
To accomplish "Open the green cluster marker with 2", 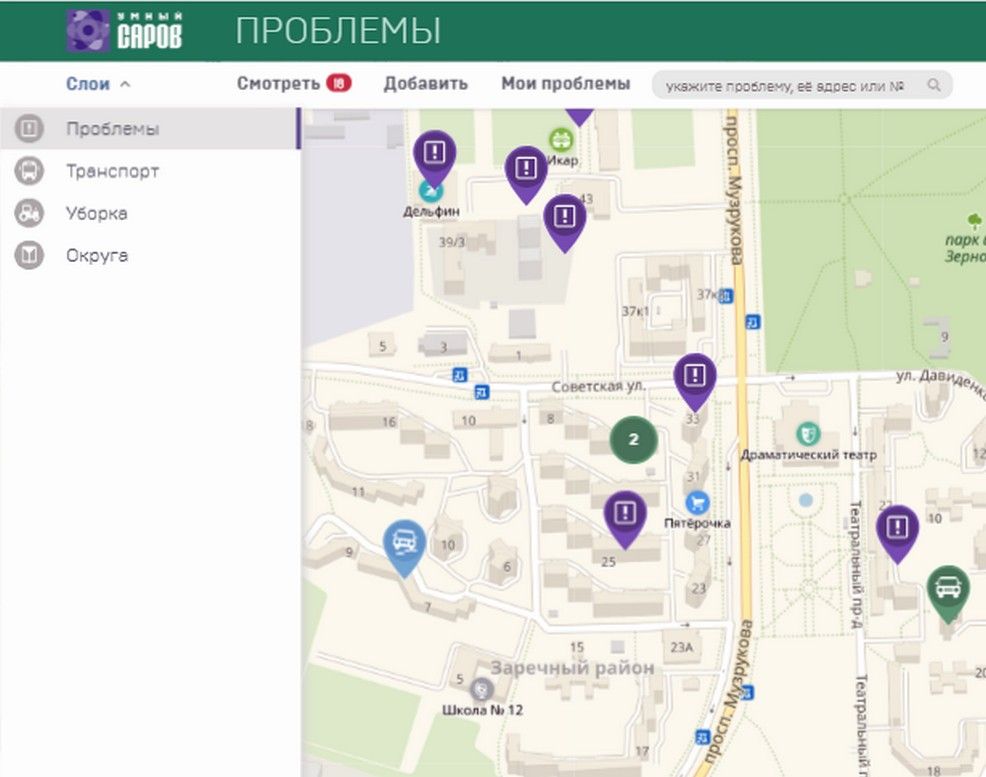I will (x=633, y=439).
